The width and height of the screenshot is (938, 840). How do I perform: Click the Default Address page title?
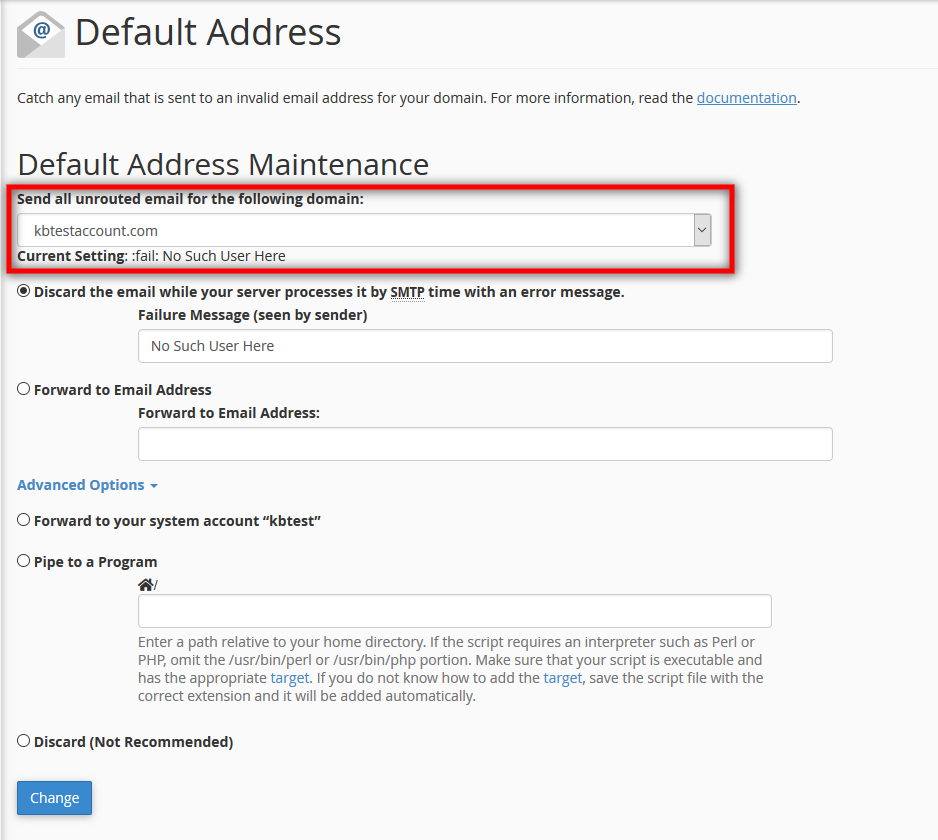click(208, 33)
